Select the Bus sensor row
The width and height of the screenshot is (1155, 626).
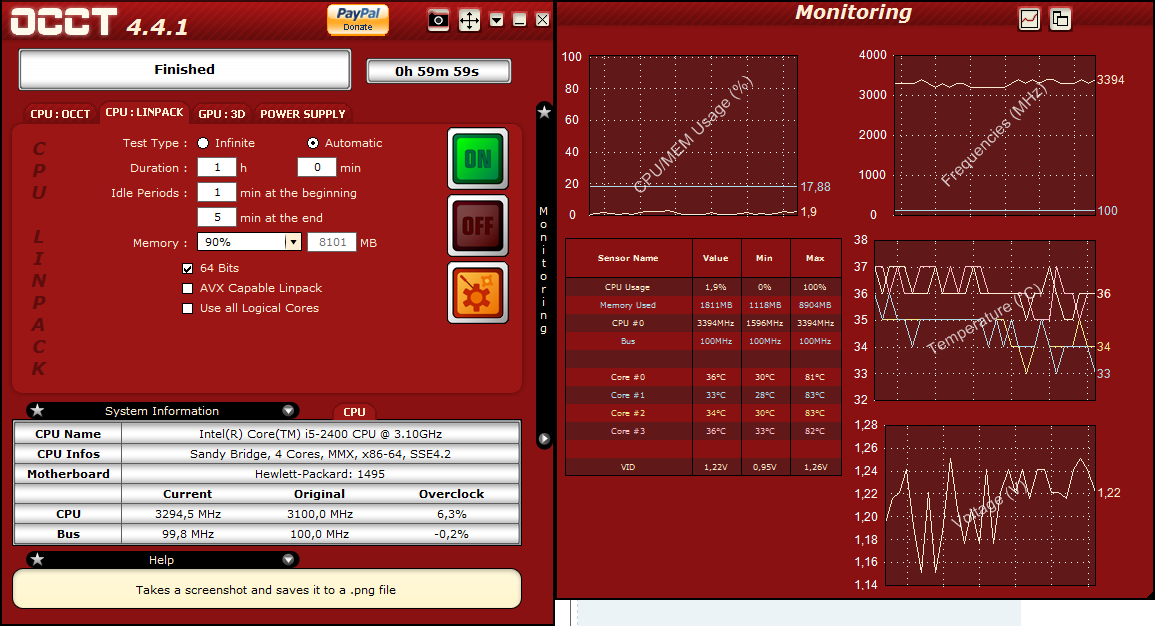coord(703,341)
